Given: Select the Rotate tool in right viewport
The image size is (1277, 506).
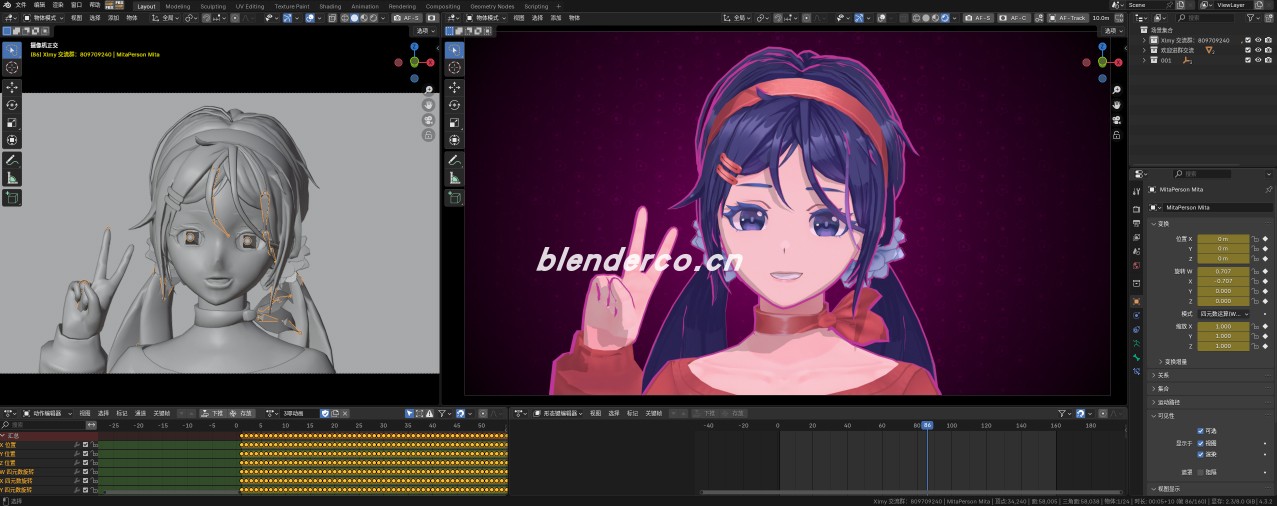Looking at the screenshot, I should click(x=454, y=105).
